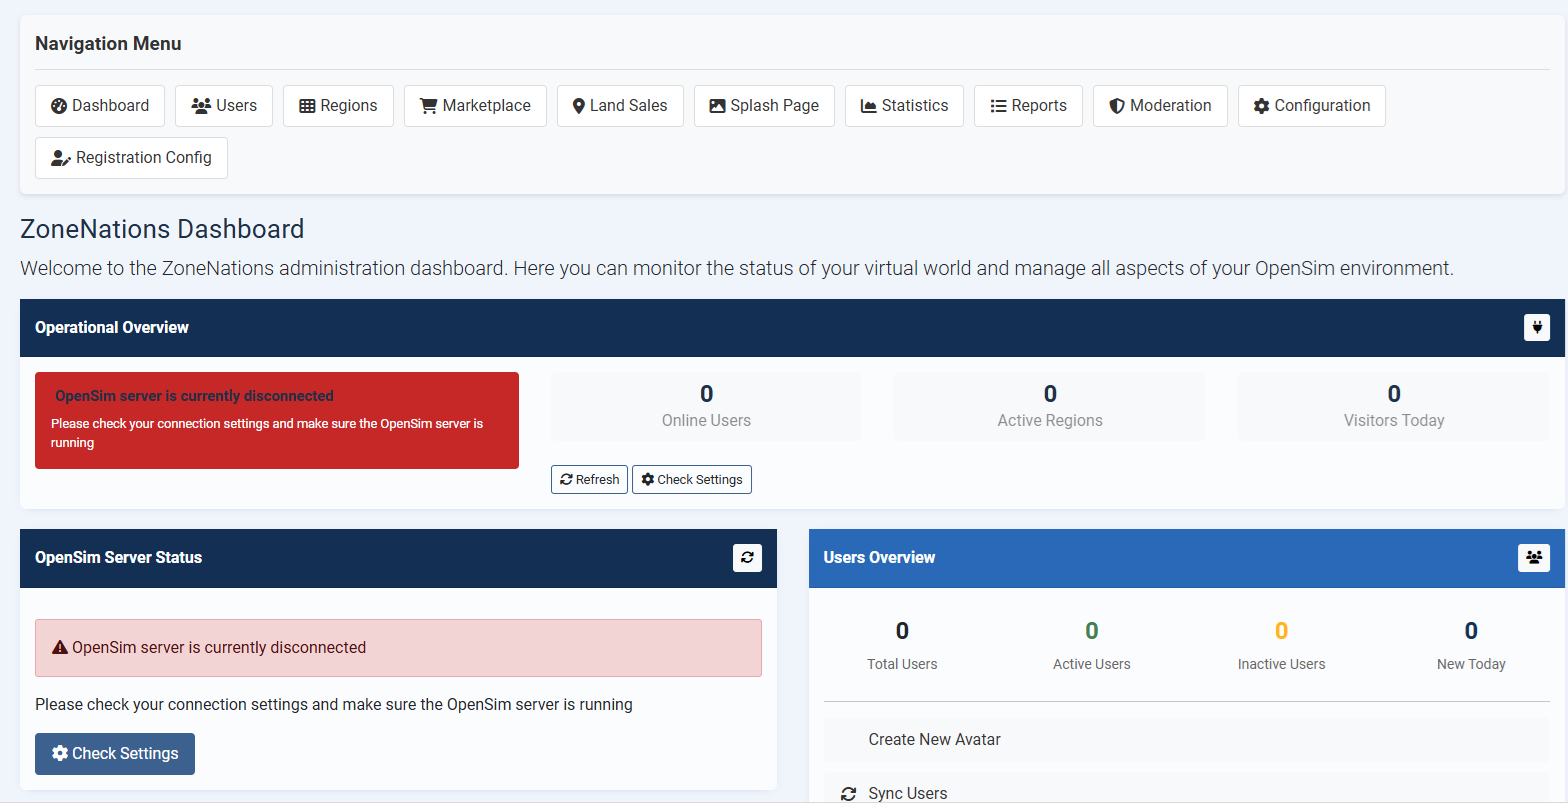The width and height of the screenshot is (1568, 803).
Task: Click the blue Check Settings button
Action: pos(115,754)
